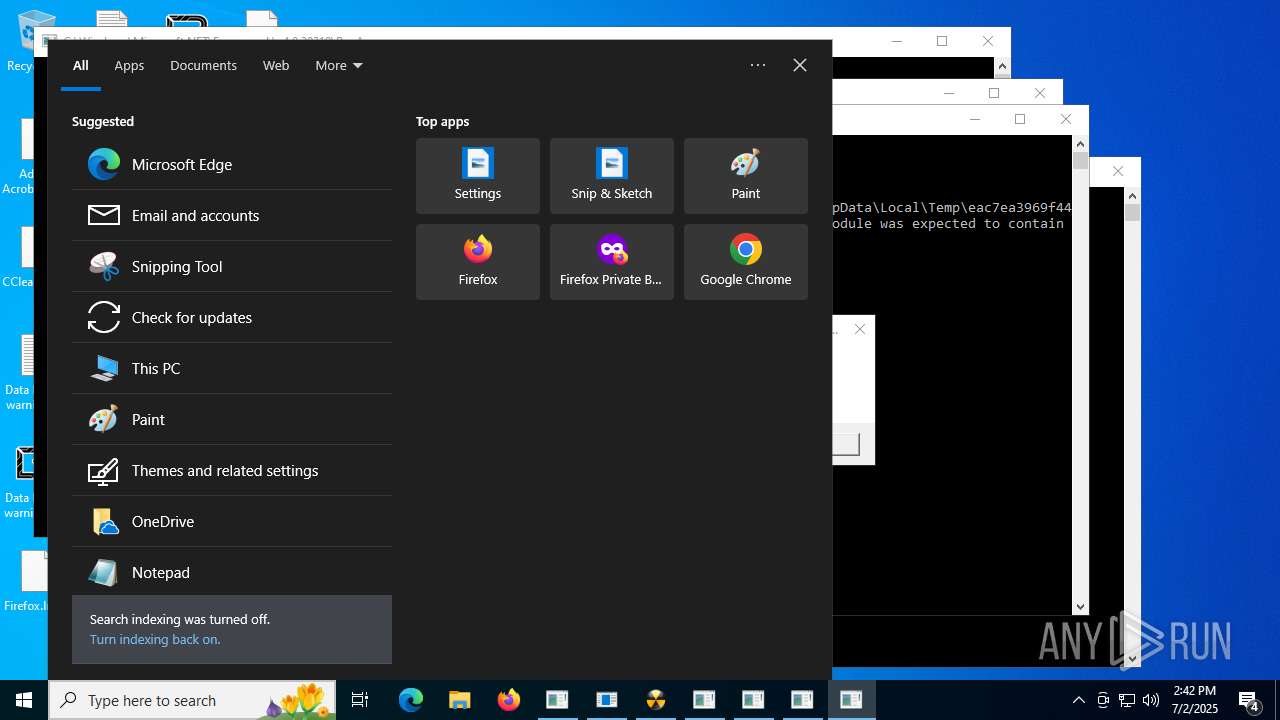Open network status tray icon
Viewport: 1280px width, 720px height.
(x=1127, y=700)
